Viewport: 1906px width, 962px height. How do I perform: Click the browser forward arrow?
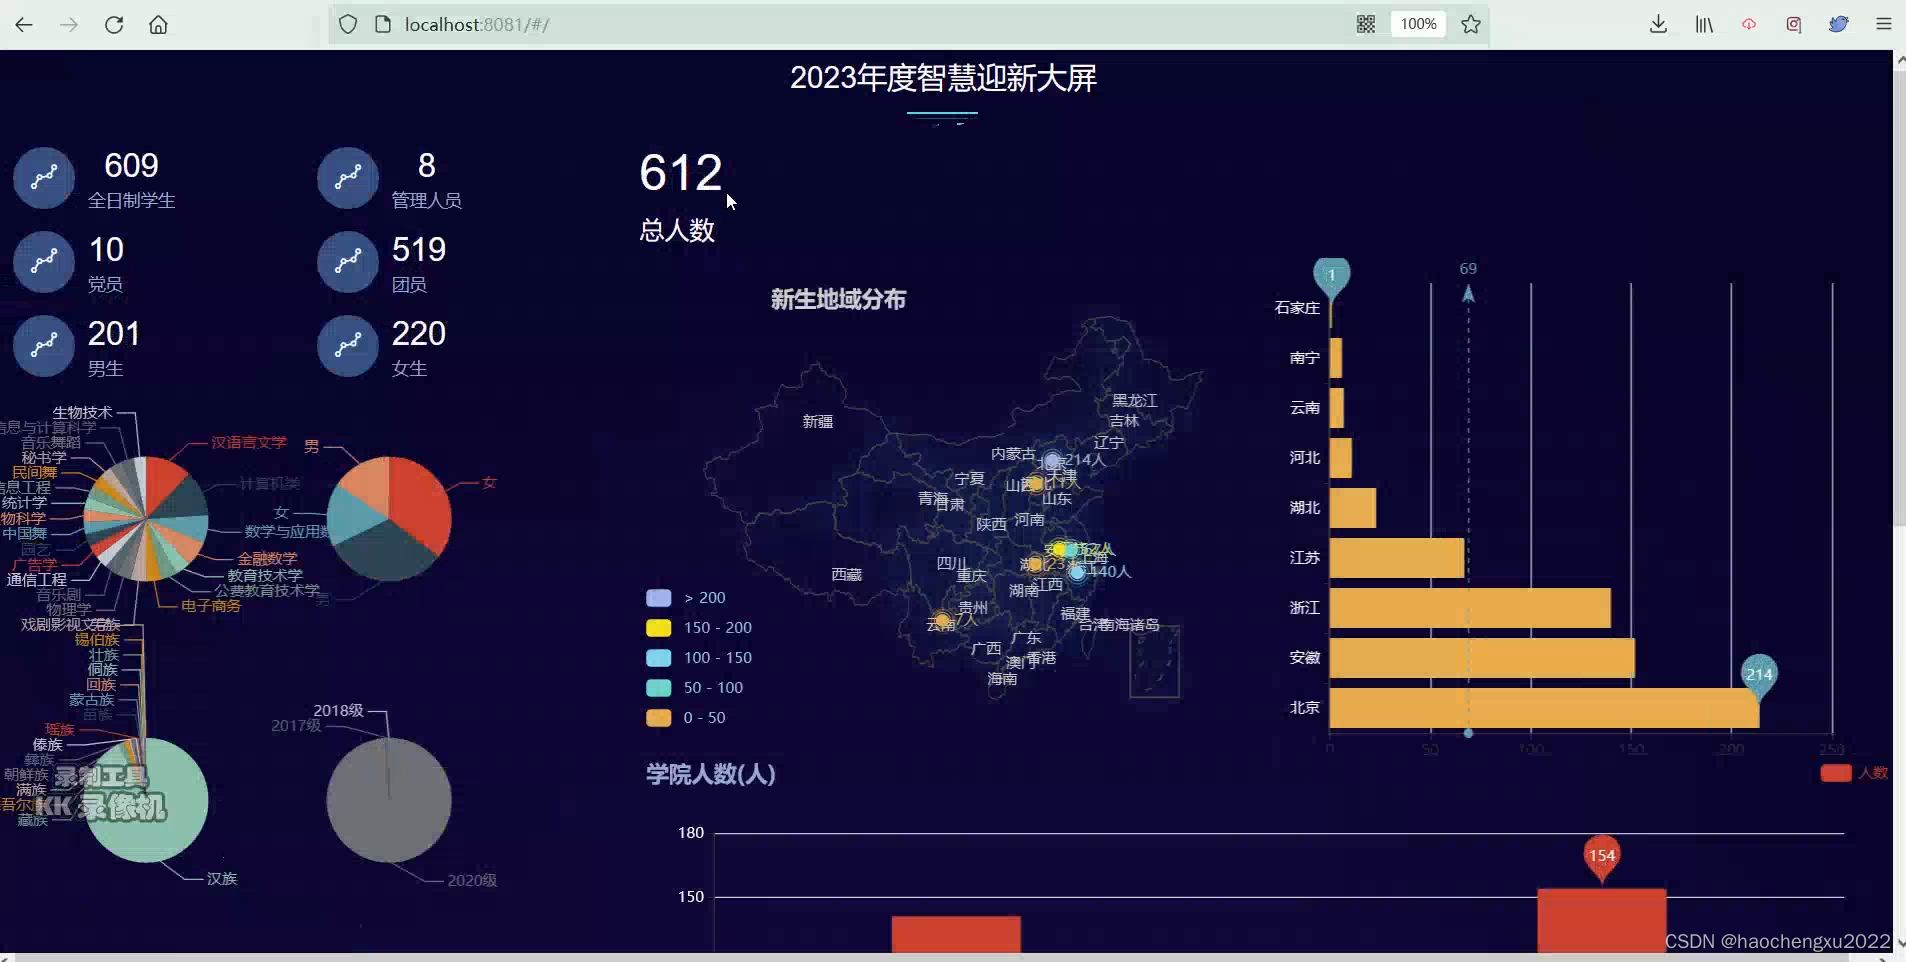click(x=69, y=24)
